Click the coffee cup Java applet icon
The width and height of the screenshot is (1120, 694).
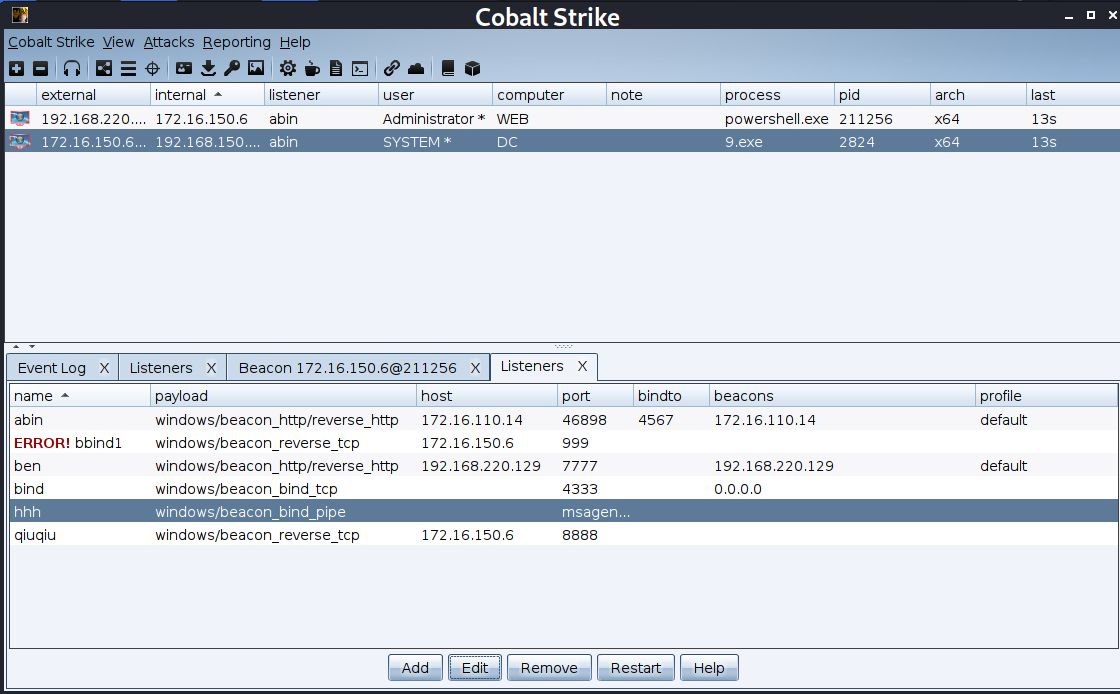tap(312, 69)
